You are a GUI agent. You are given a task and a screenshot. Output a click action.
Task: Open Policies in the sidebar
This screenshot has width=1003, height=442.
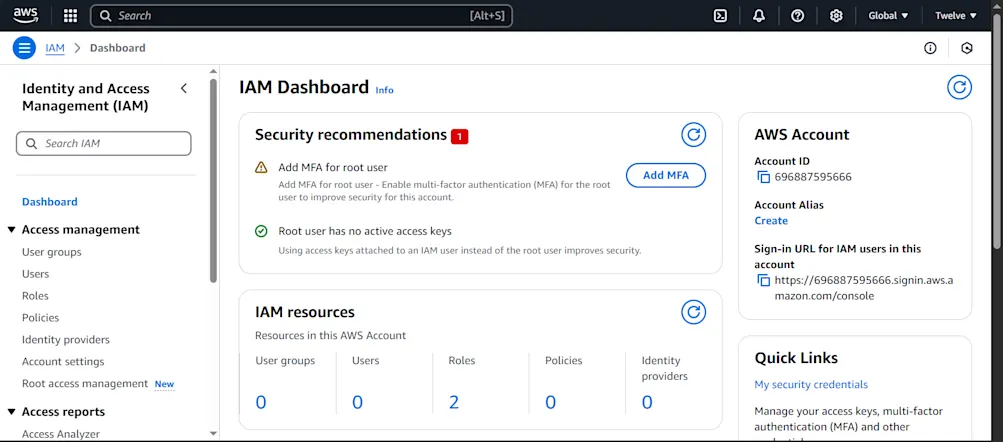pyautogui.click(x=40, y=317)
